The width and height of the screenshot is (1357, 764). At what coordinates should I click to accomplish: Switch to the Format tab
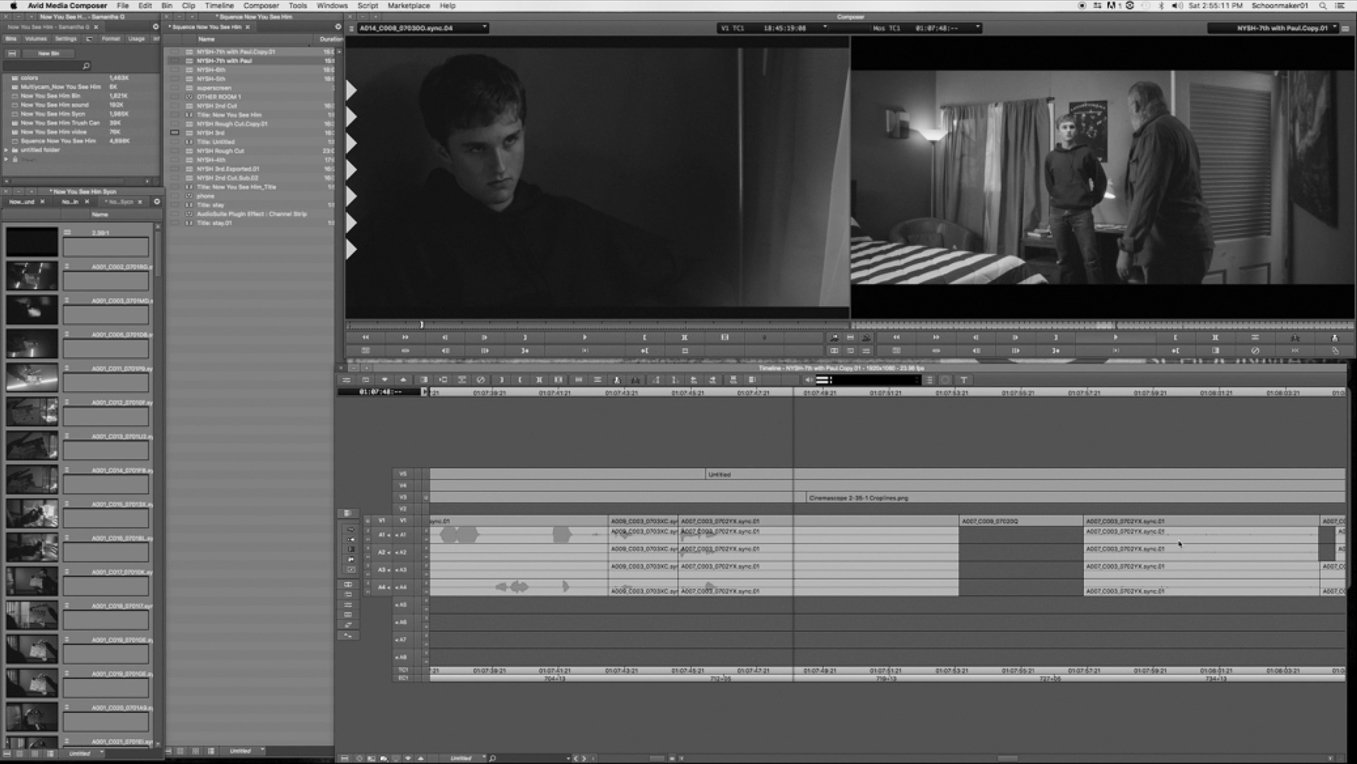click(x=110, y=39)
